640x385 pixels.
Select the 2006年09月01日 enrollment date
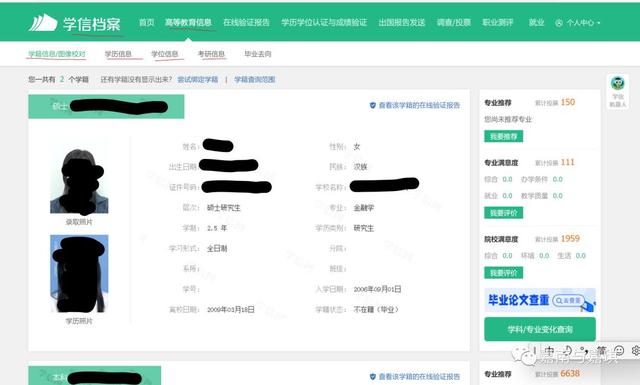(377, 289)
